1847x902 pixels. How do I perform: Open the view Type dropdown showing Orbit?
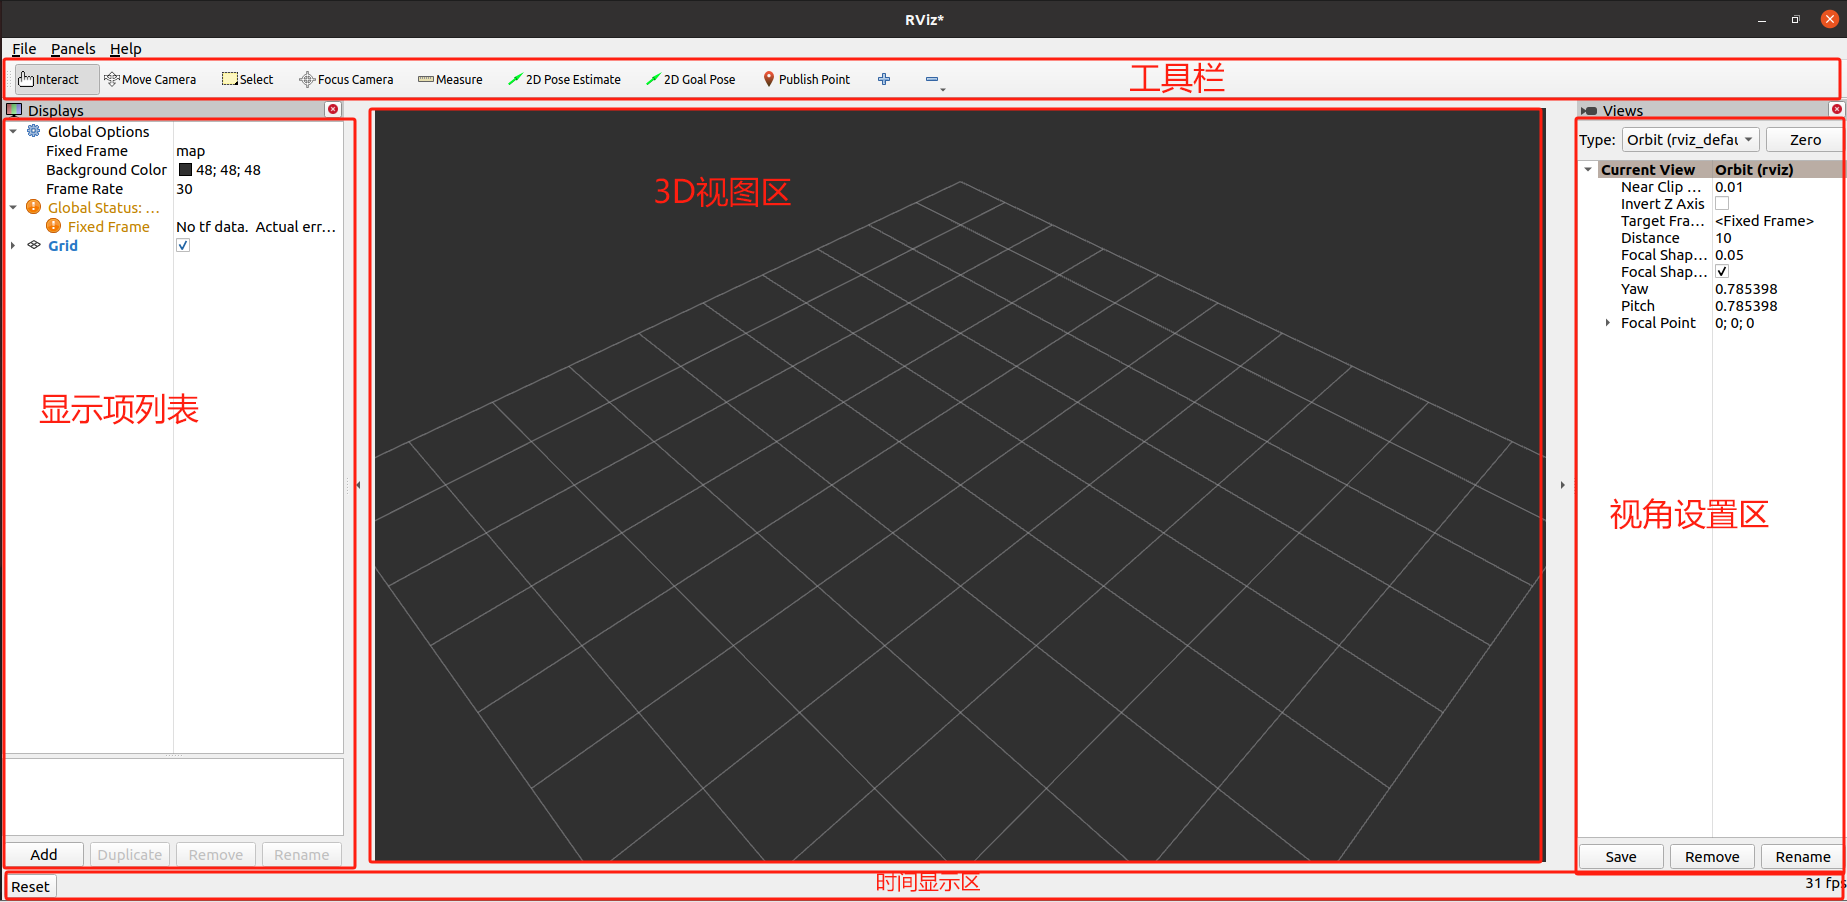point(1690,139)
